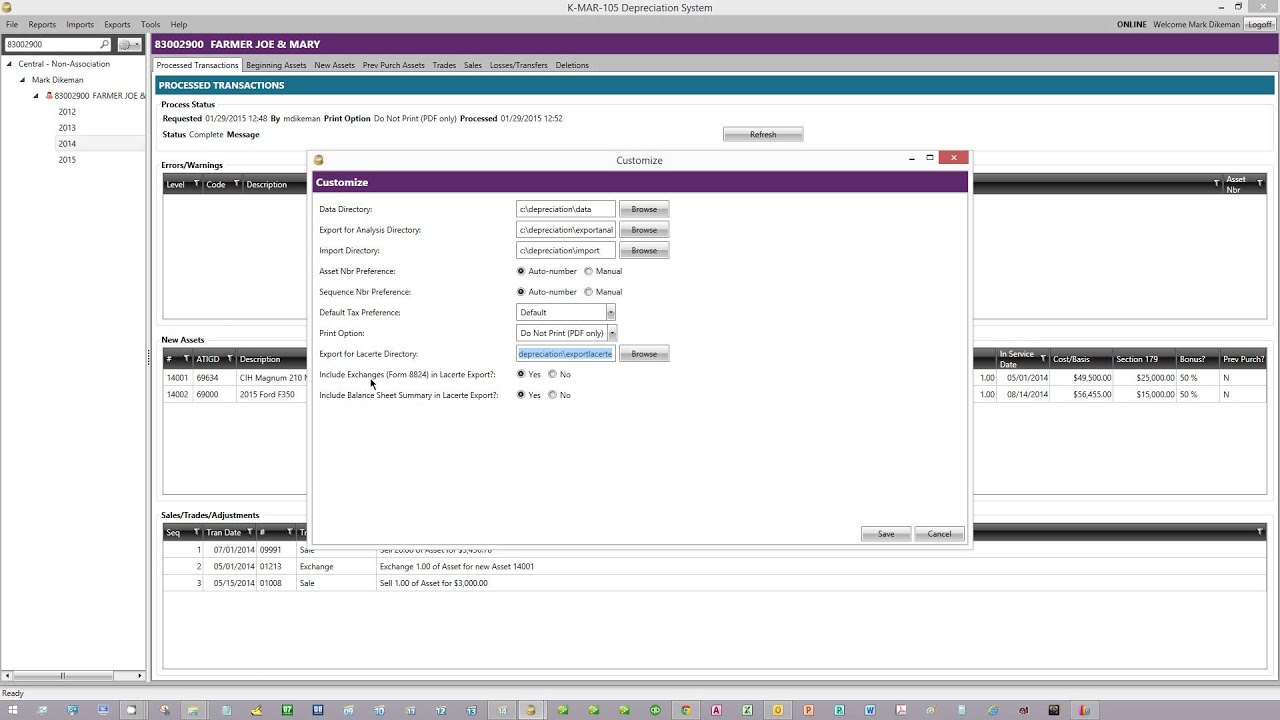Switch to the Beginning Assets tab
This screenshot has height=720, width=1280.
(x=276, y=65)
